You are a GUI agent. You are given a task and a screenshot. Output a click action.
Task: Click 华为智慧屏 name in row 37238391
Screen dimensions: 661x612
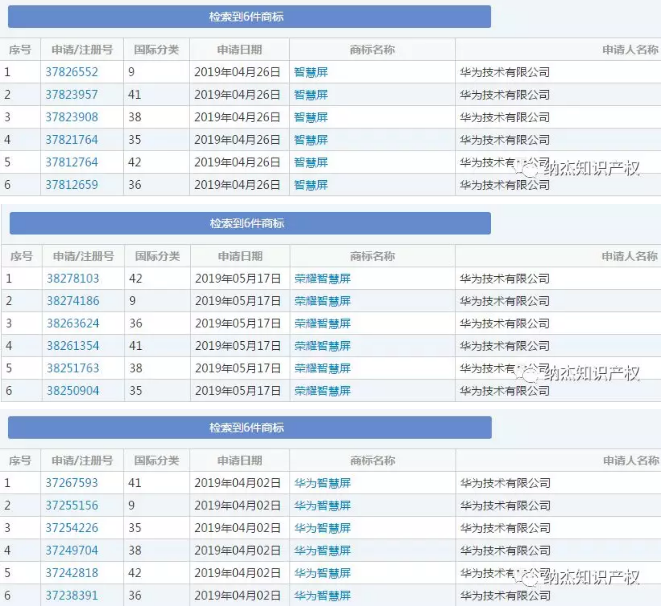[x=322, y=596]
